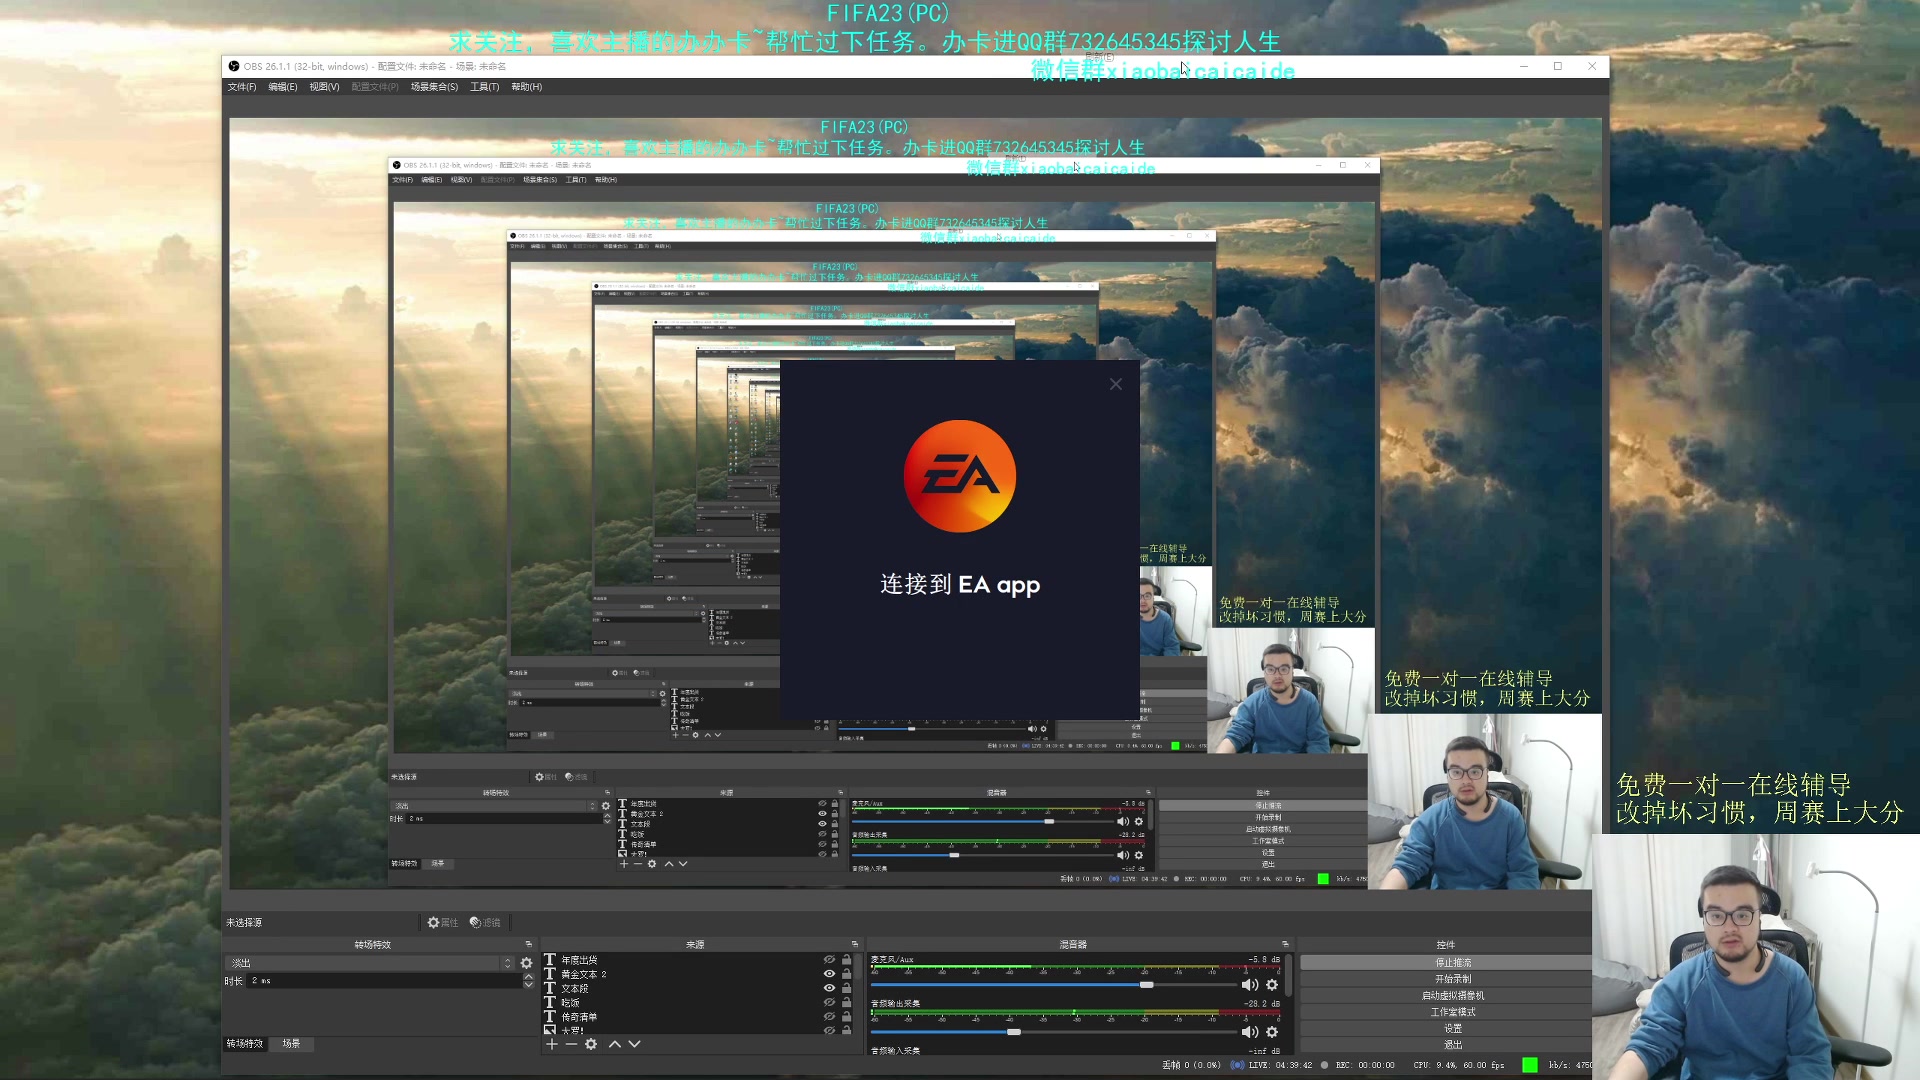Click the '丢帧 0 (0.0%)' status text
Image resolution: width=1920 pixels, height=1080 pixels.
[1191, 1065]
